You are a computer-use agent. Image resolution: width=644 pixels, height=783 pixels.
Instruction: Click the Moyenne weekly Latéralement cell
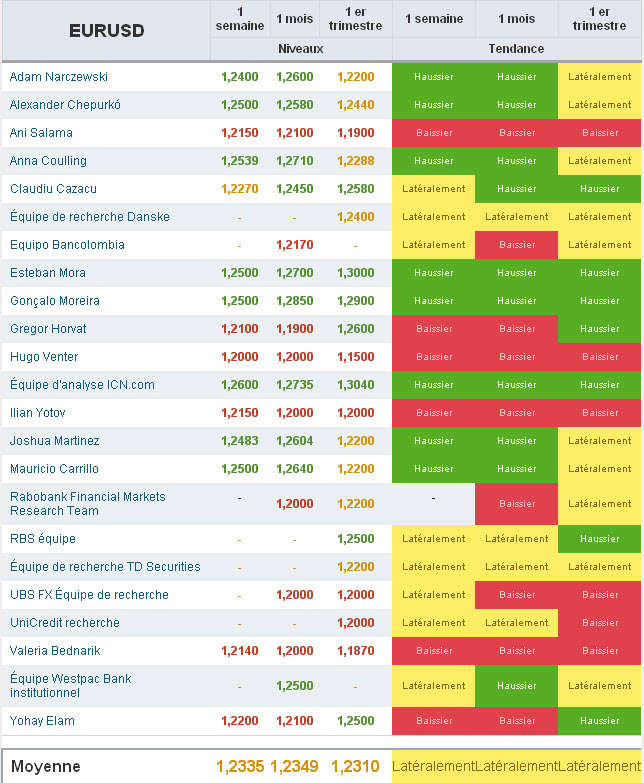coord(433,766)
